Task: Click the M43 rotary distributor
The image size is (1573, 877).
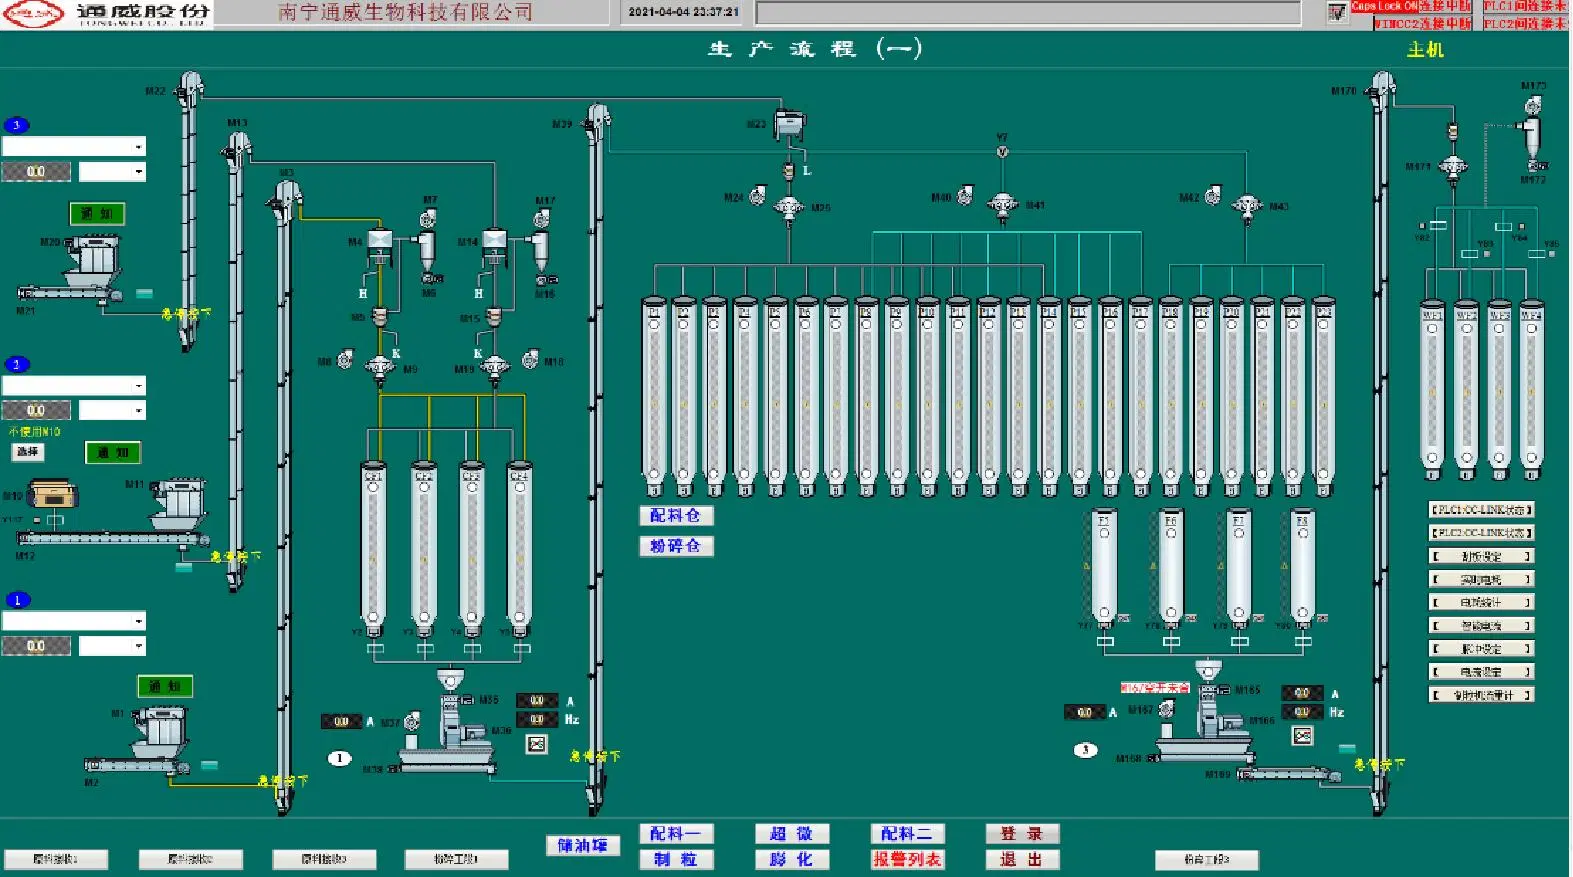Action: [1247, 207]
